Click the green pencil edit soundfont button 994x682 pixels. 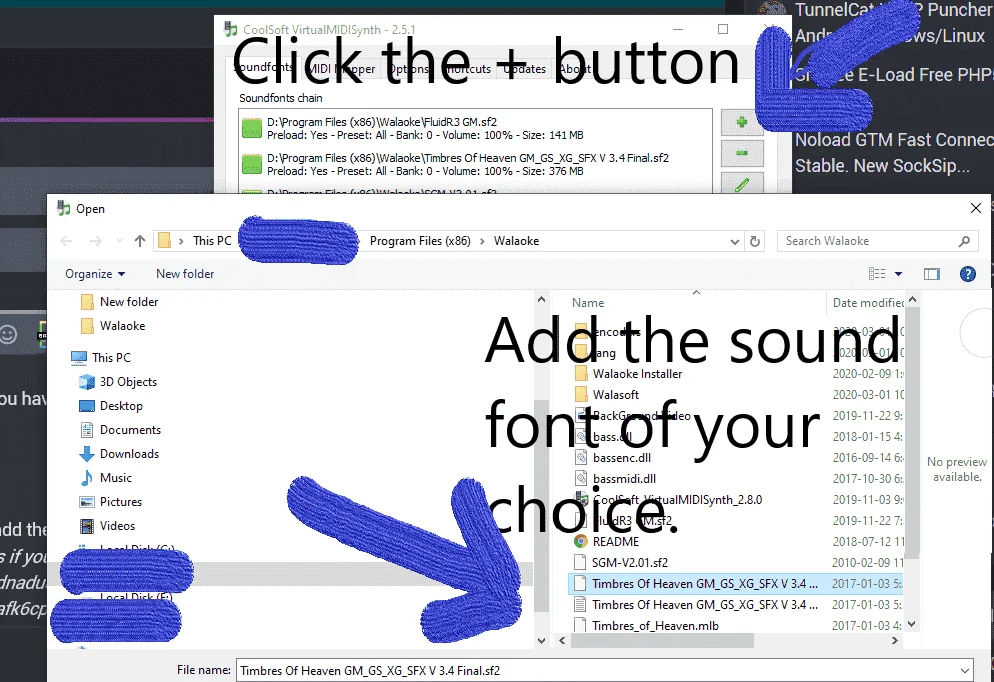(742, 183)
